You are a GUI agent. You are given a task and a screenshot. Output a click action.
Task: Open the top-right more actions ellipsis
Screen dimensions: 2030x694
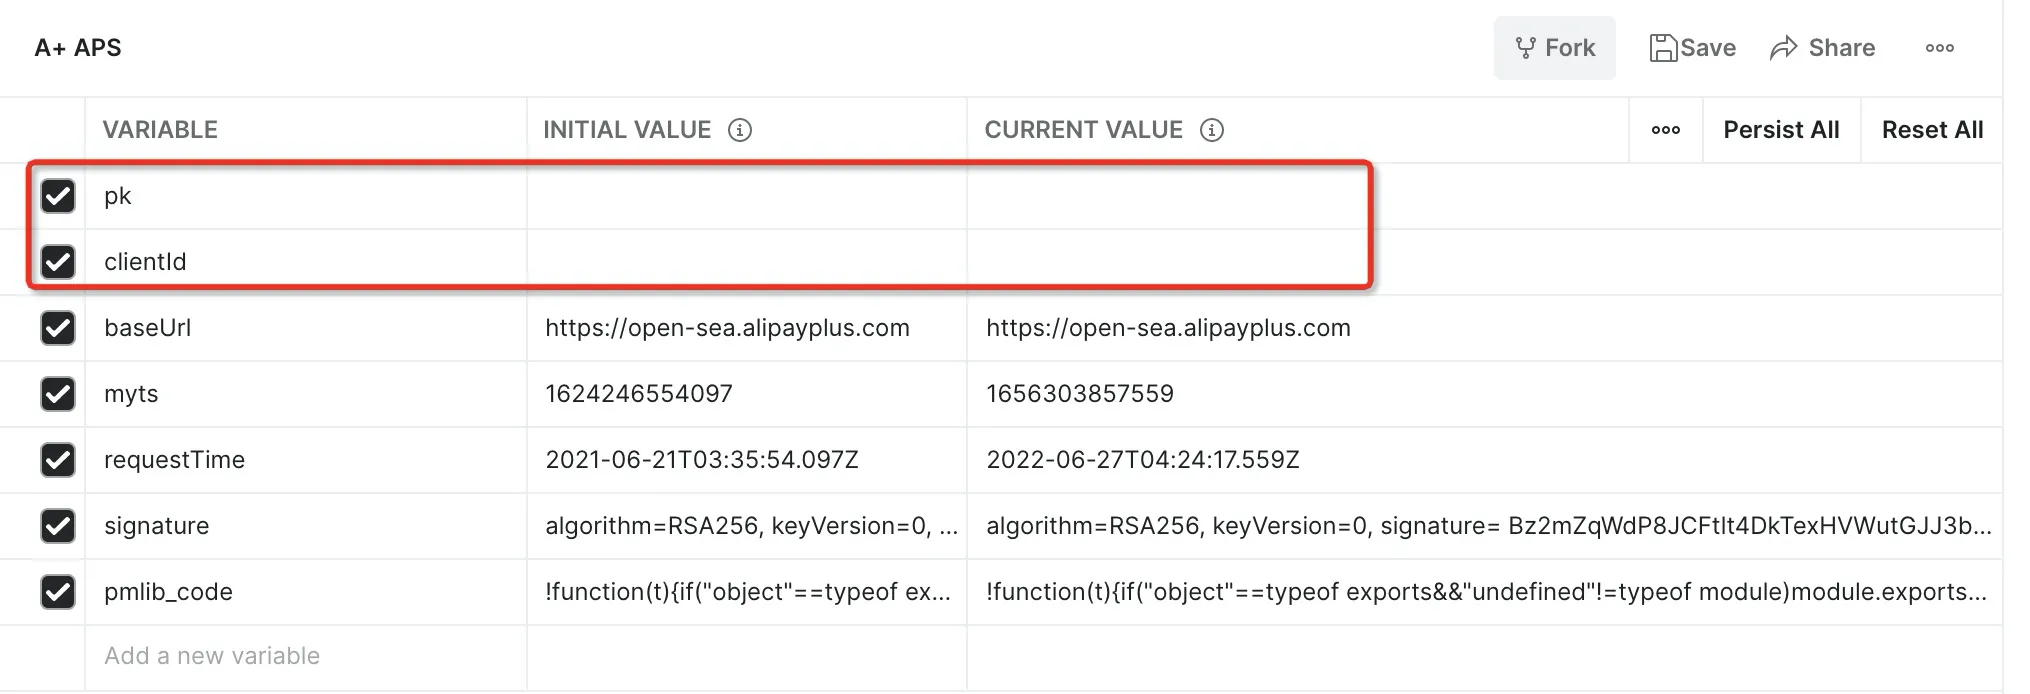point(1939,48)
